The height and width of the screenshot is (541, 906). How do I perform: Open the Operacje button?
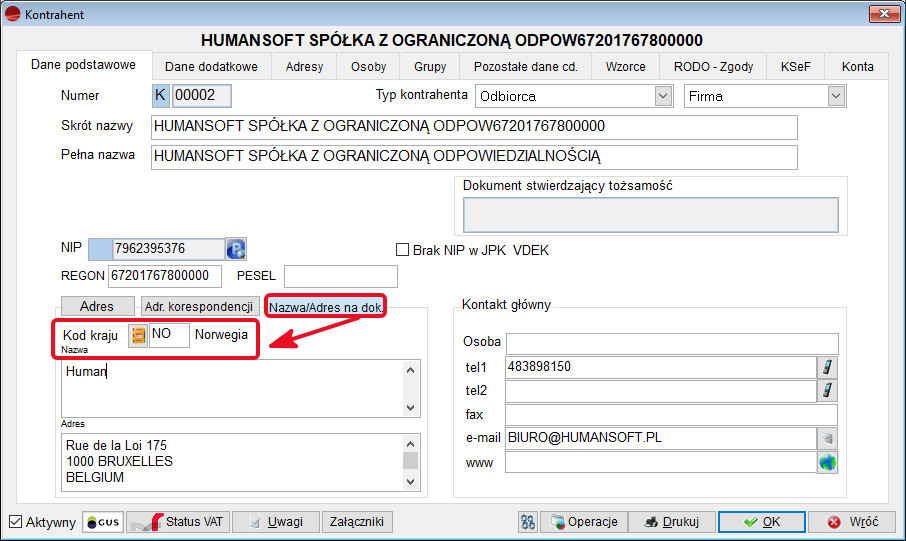tap(584, 522)
